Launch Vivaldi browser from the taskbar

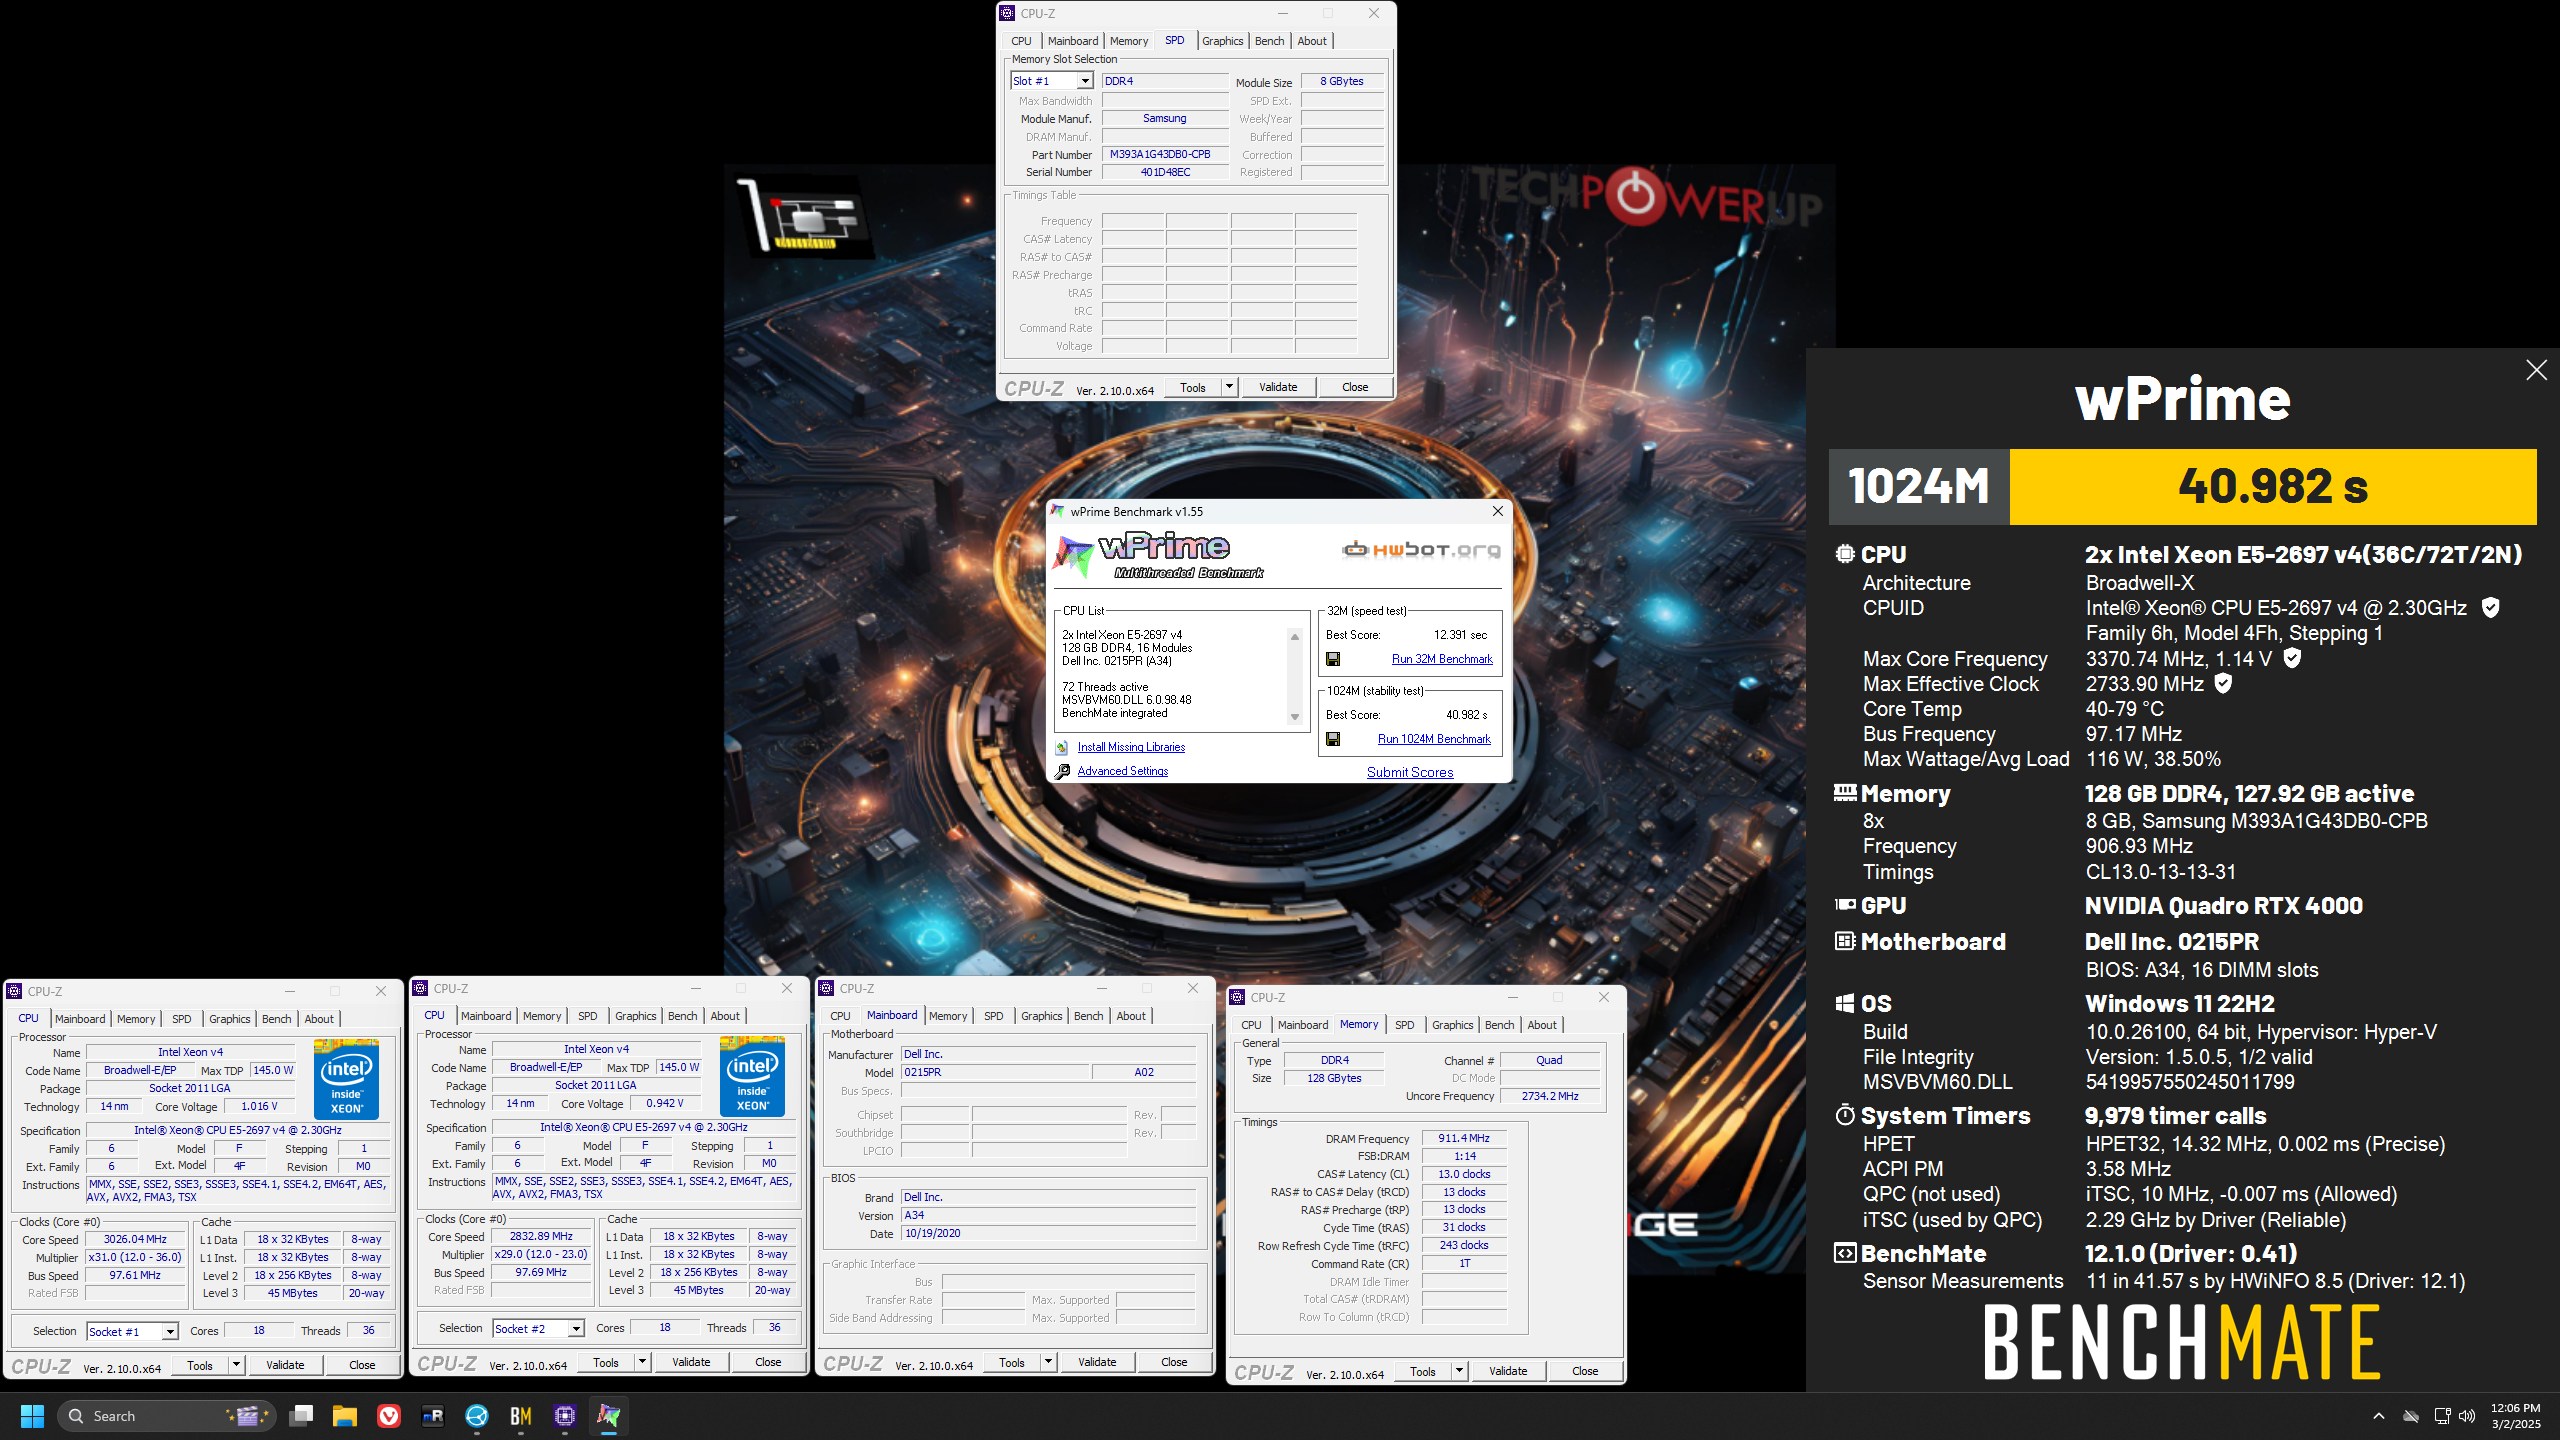click(x=389, y=1416)
